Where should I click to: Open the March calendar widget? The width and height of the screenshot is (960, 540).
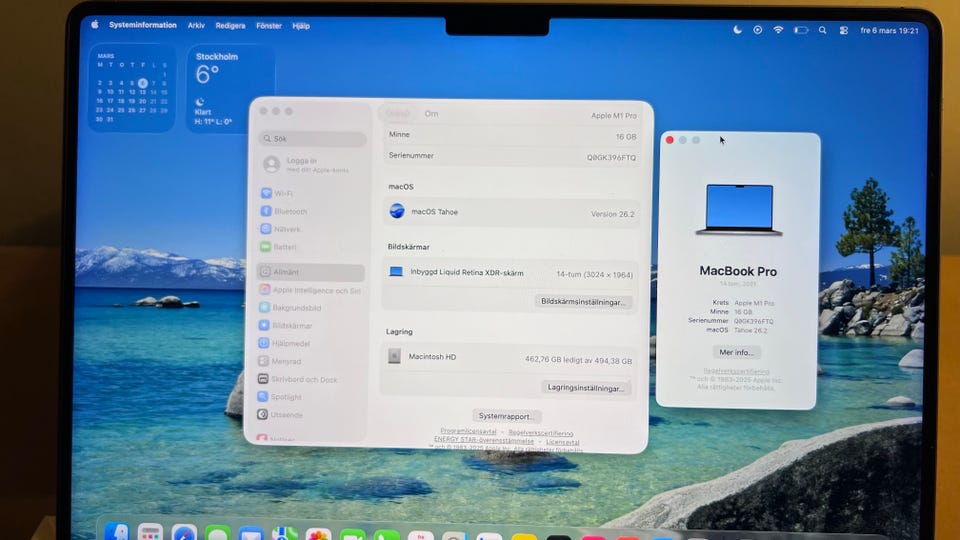pyautogui.click(x=132, y=88)
